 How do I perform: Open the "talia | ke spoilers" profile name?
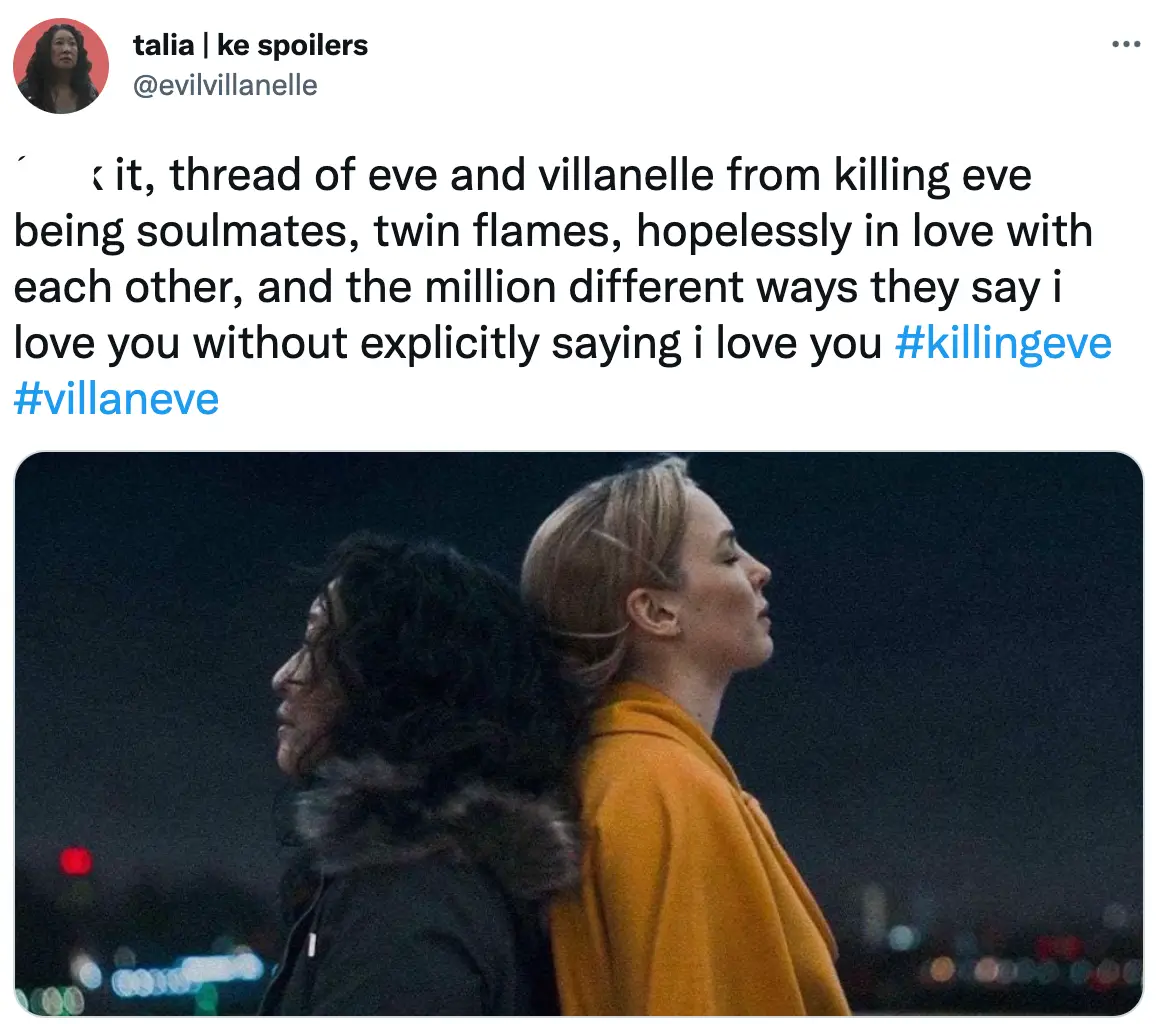point(250,45)
